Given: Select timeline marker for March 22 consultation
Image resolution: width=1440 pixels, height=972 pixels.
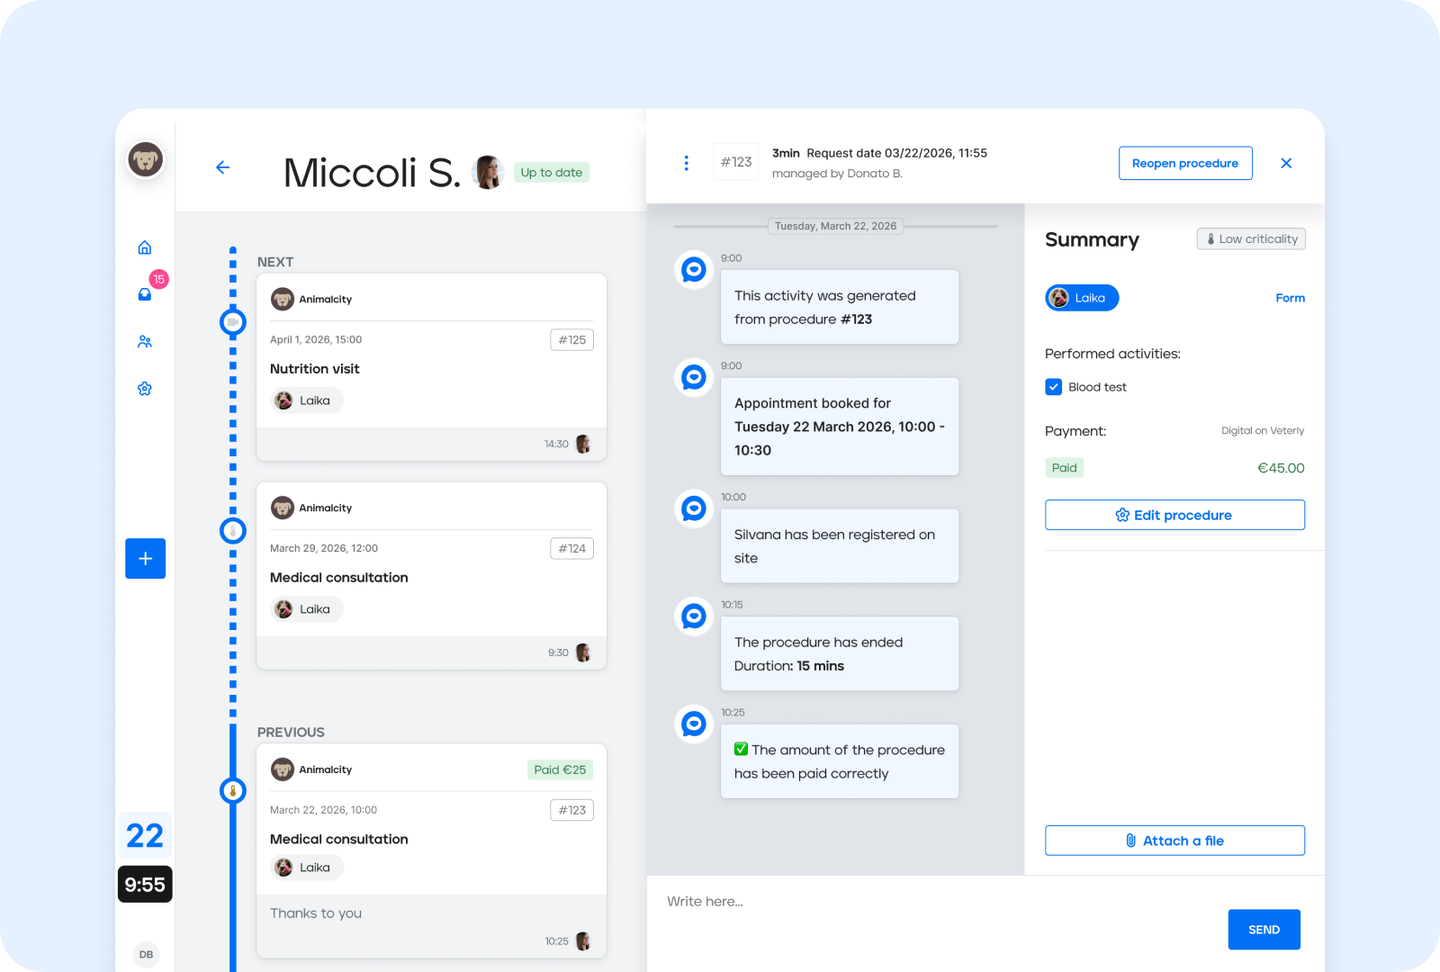Looking at the screenshot, I should (x=233, y=791).
